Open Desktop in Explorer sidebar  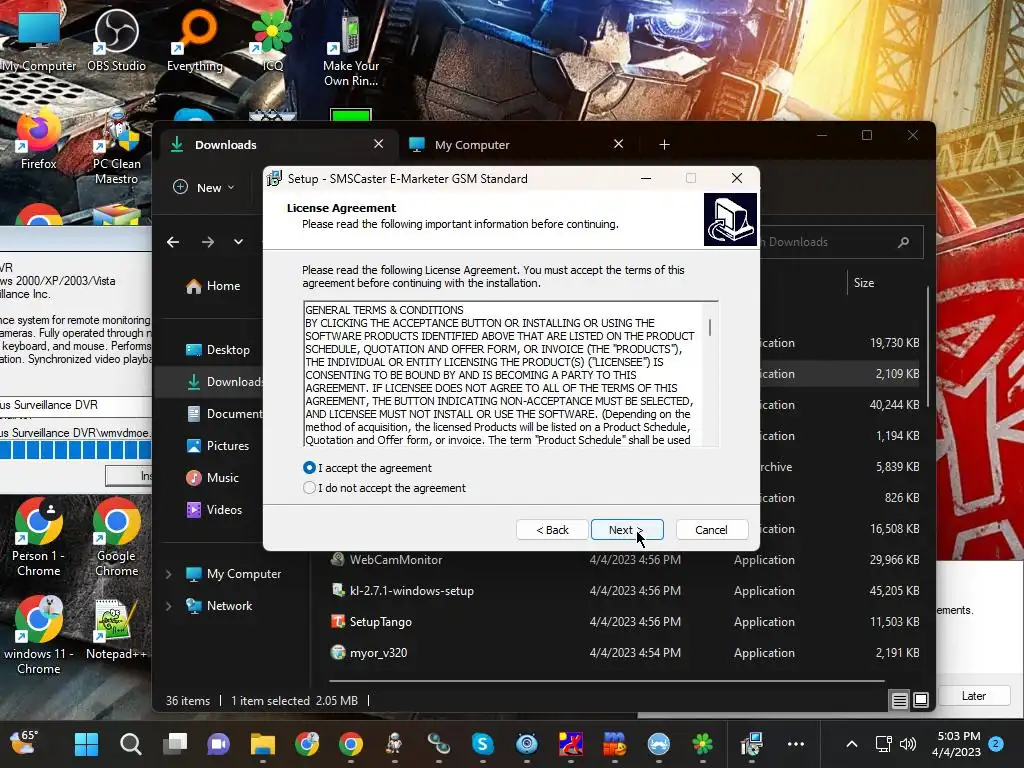pyautogui.click(x=217, y=350)
